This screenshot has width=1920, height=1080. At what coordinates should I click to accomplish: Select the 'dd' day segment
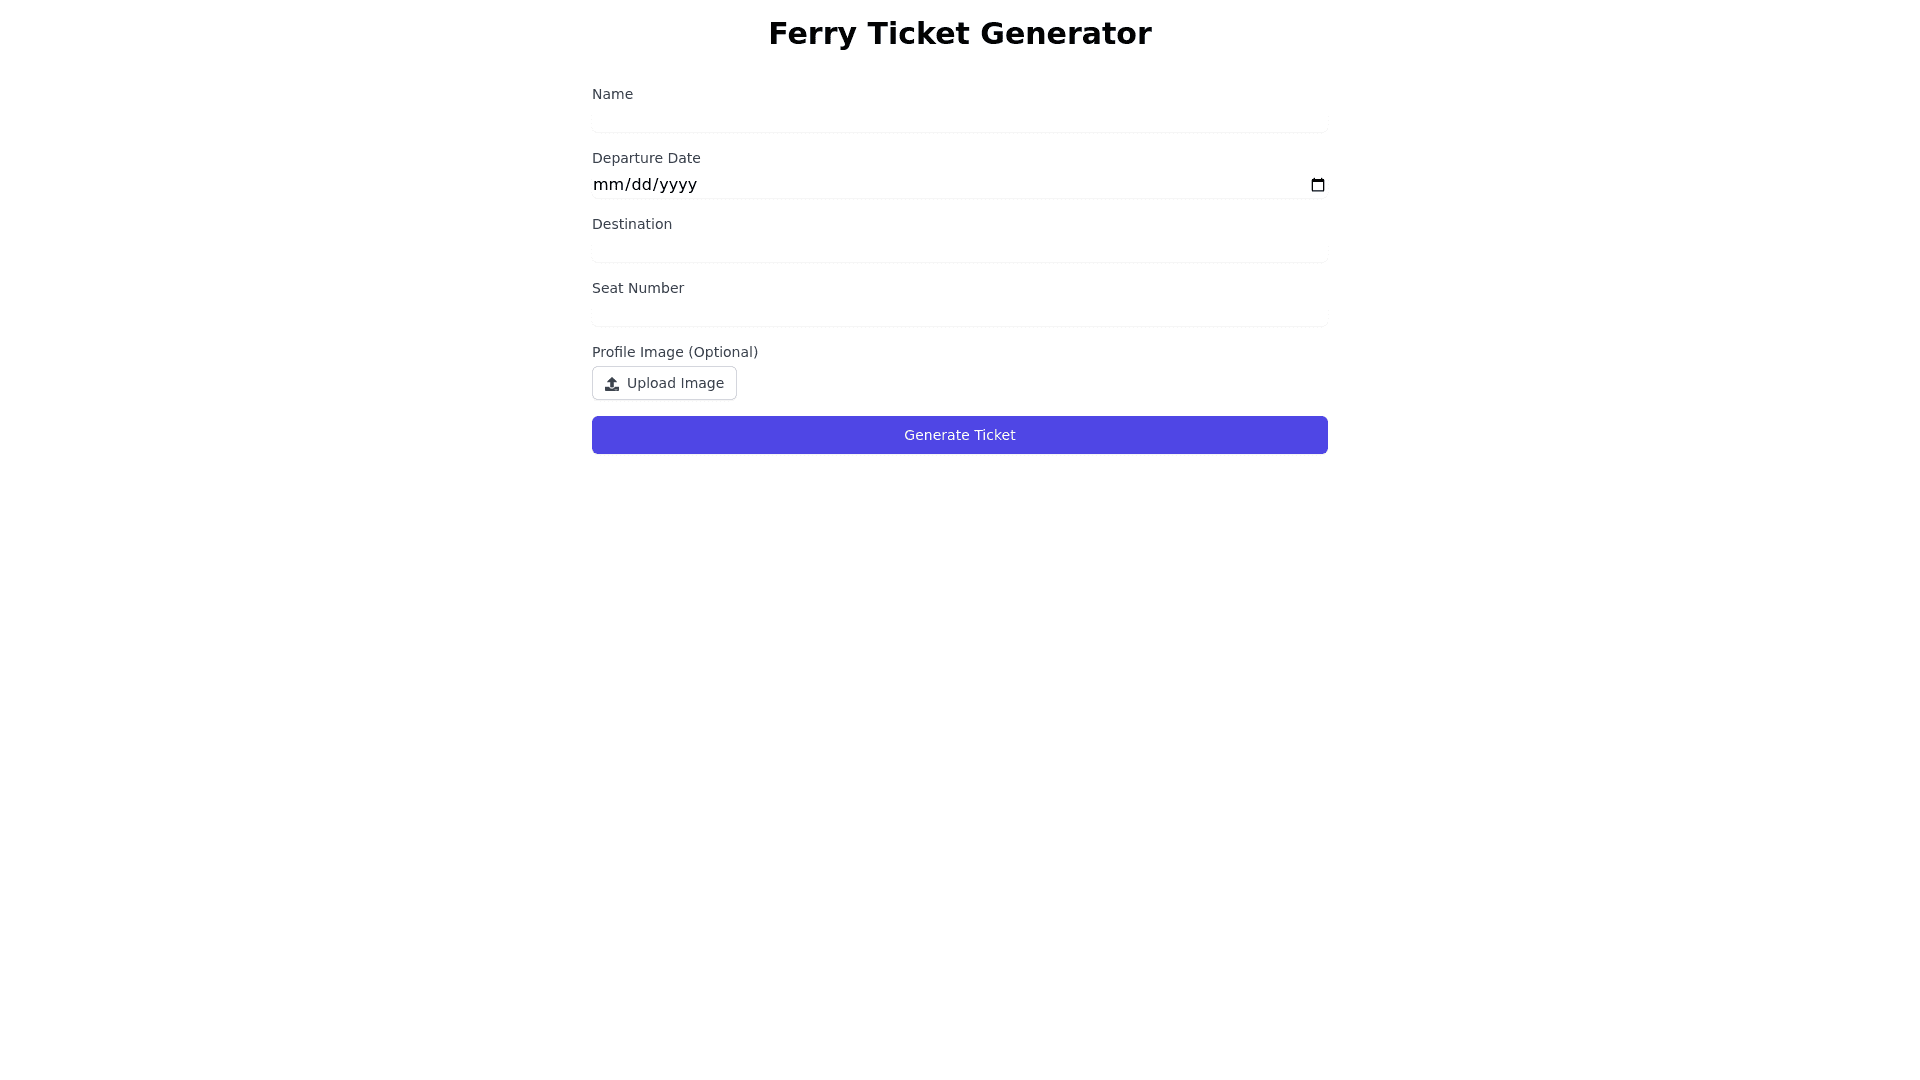coord(641,185)
